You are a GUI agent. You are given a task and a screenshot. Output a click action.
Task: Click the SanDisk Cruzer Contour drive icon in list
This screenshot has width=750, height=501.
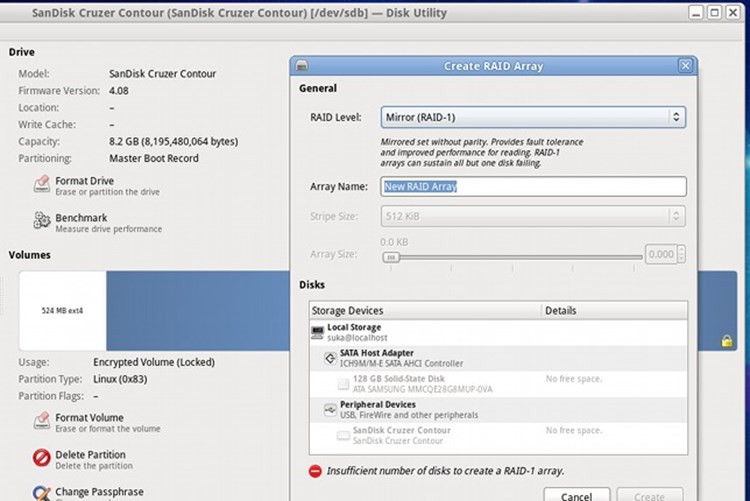[343, 435]
